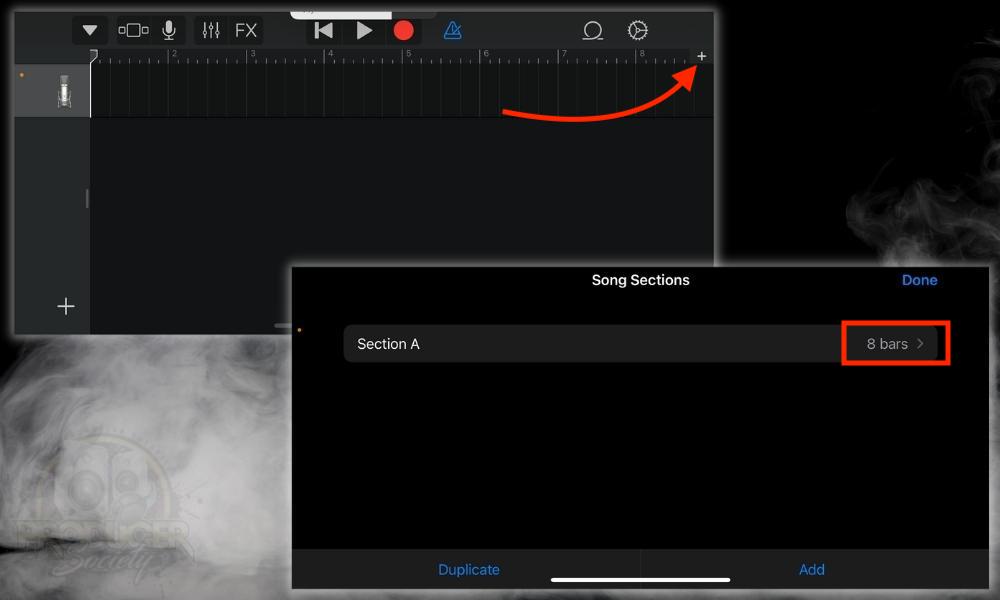Open the microphone instrument view

[x=169, y=30]
